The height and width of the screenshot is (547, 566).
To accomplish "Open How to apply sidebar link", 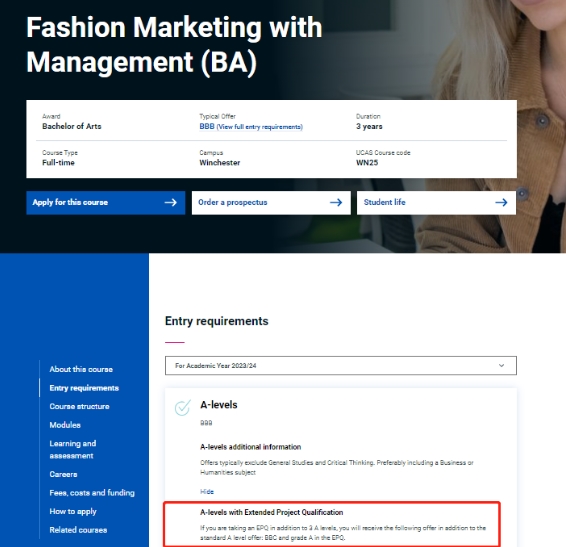I will [73, 511].
